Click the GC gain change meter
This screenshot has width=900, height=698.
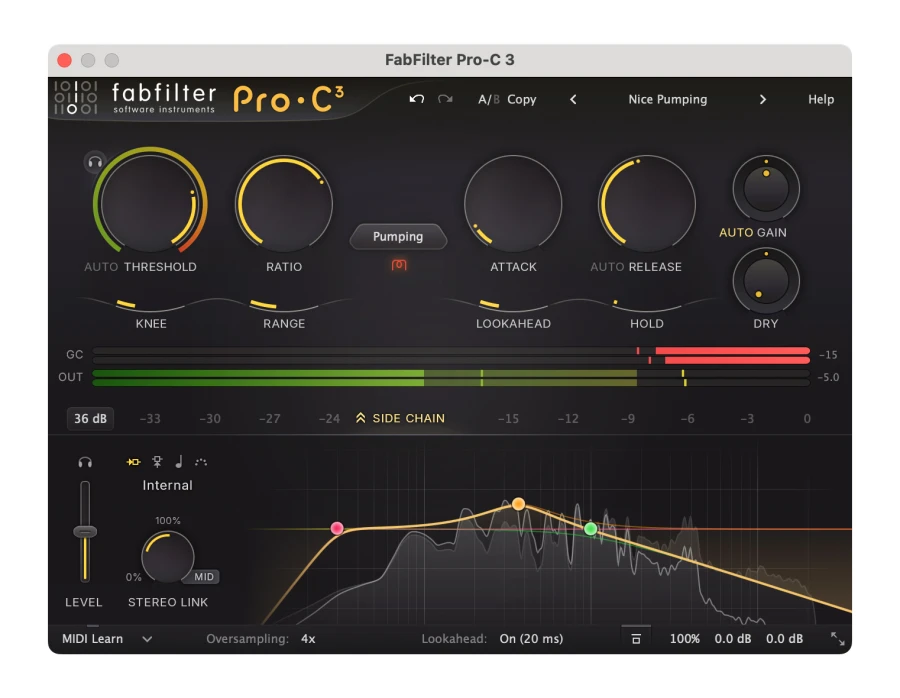451,355
